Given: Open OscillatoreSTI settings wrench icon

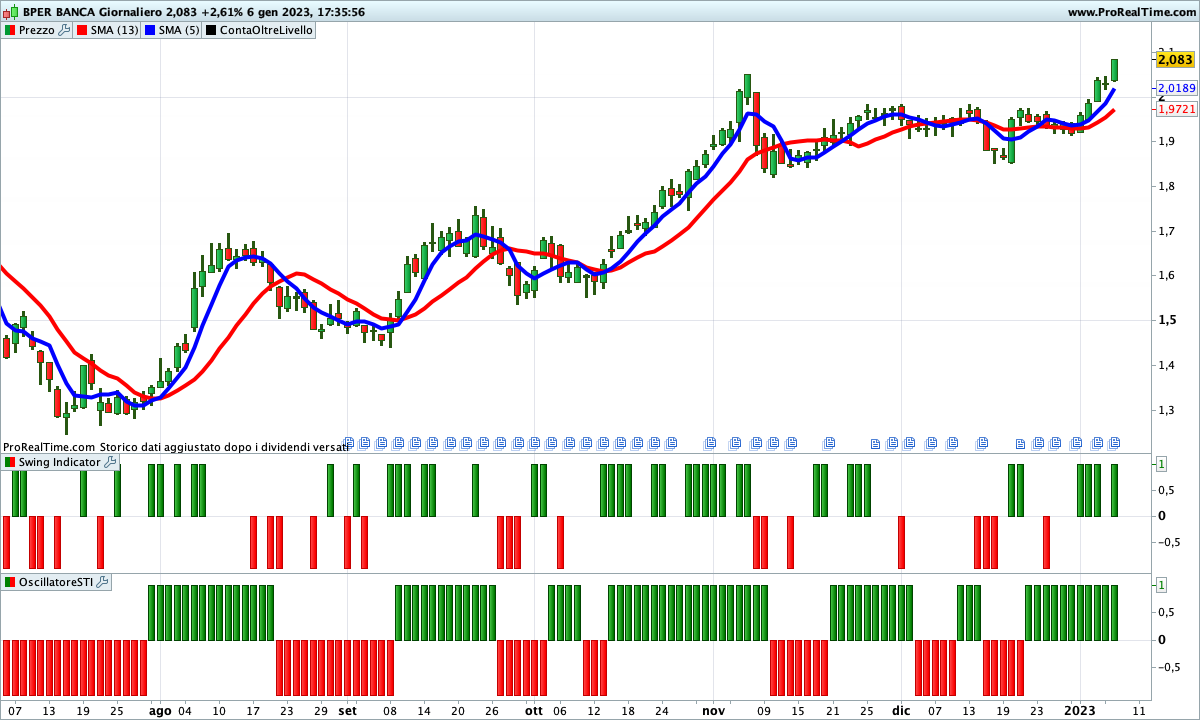Looking at the screenshot, I should 102,581.
